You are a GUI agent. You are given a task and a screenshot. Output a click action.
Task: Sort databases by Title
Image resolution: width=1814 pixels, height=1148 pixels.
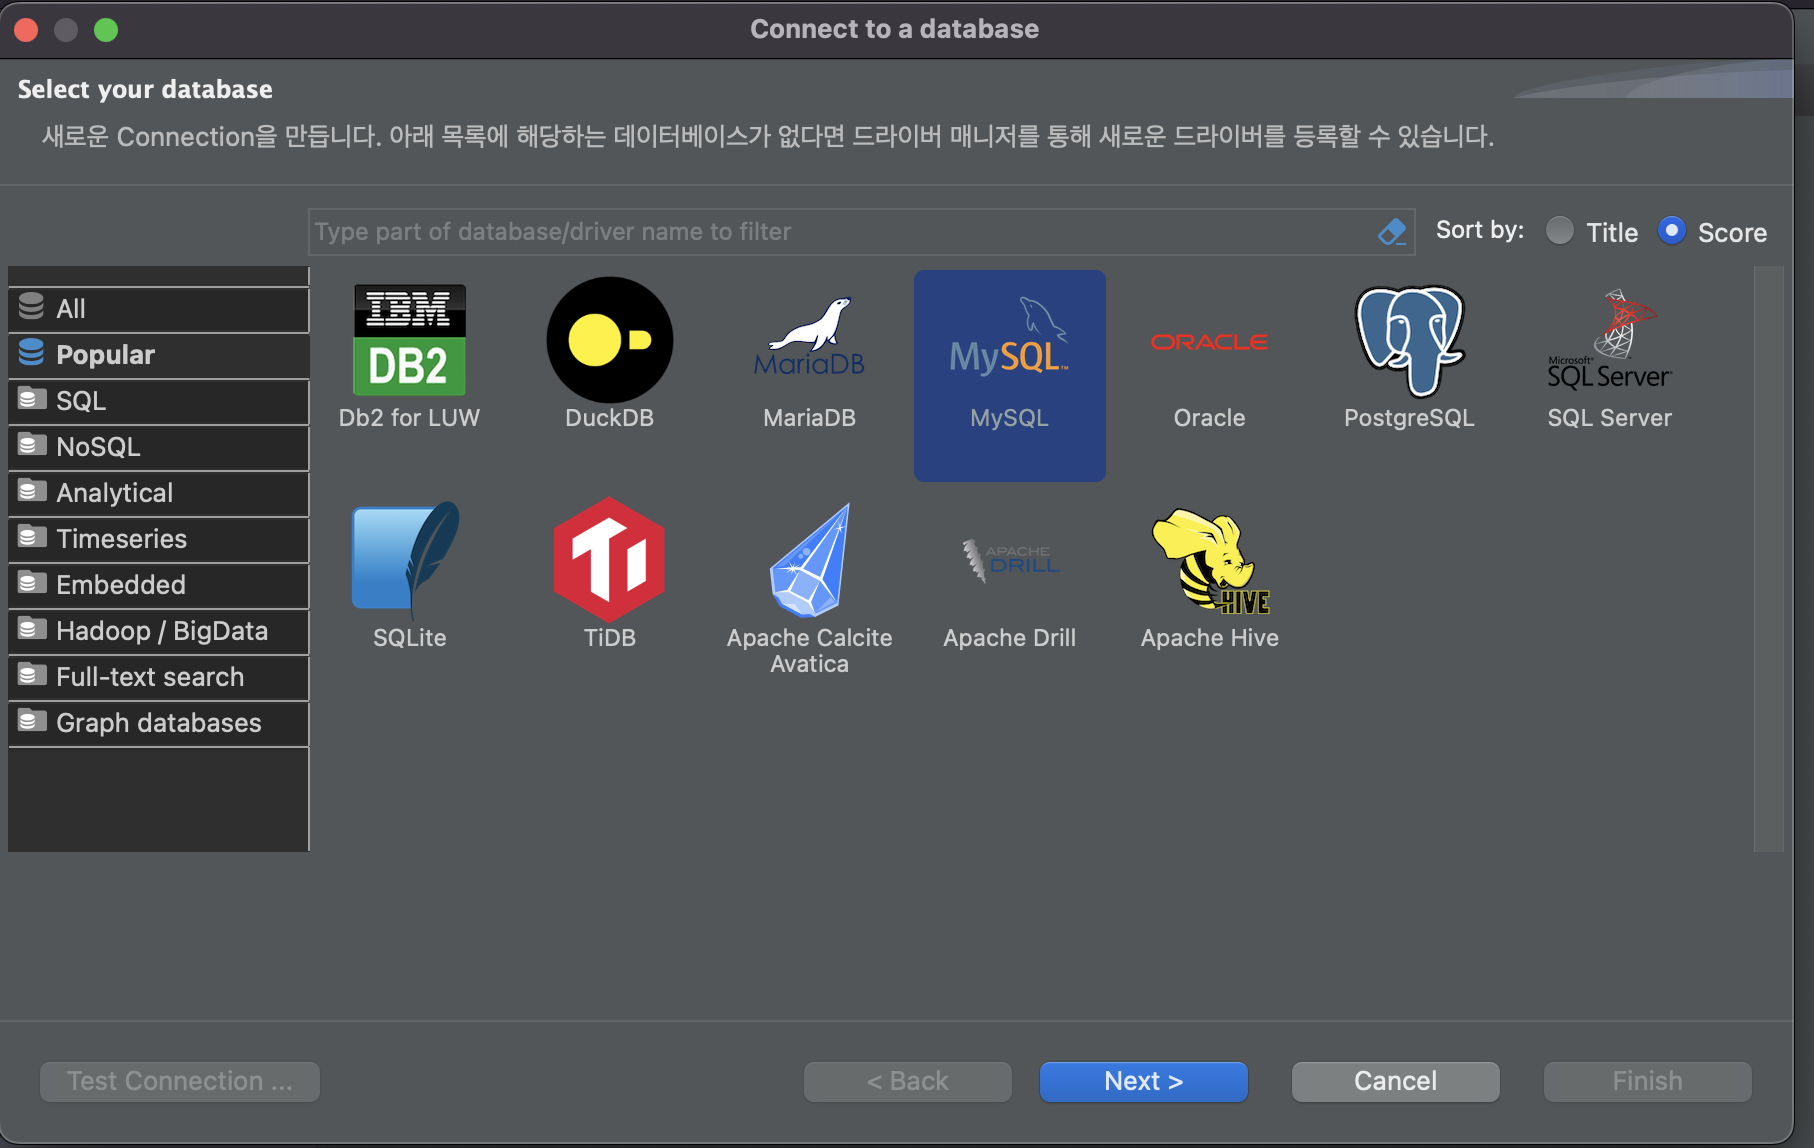point(1560,231)
